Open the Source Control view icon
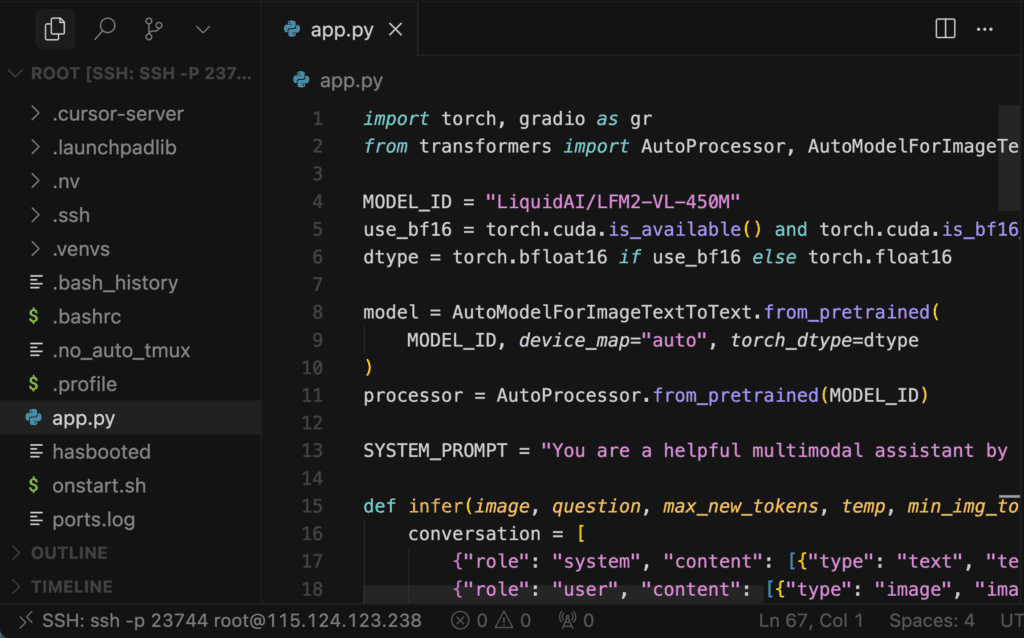Image resolution: width=1024 pixels, height=638 pixels. coord(154,29)
